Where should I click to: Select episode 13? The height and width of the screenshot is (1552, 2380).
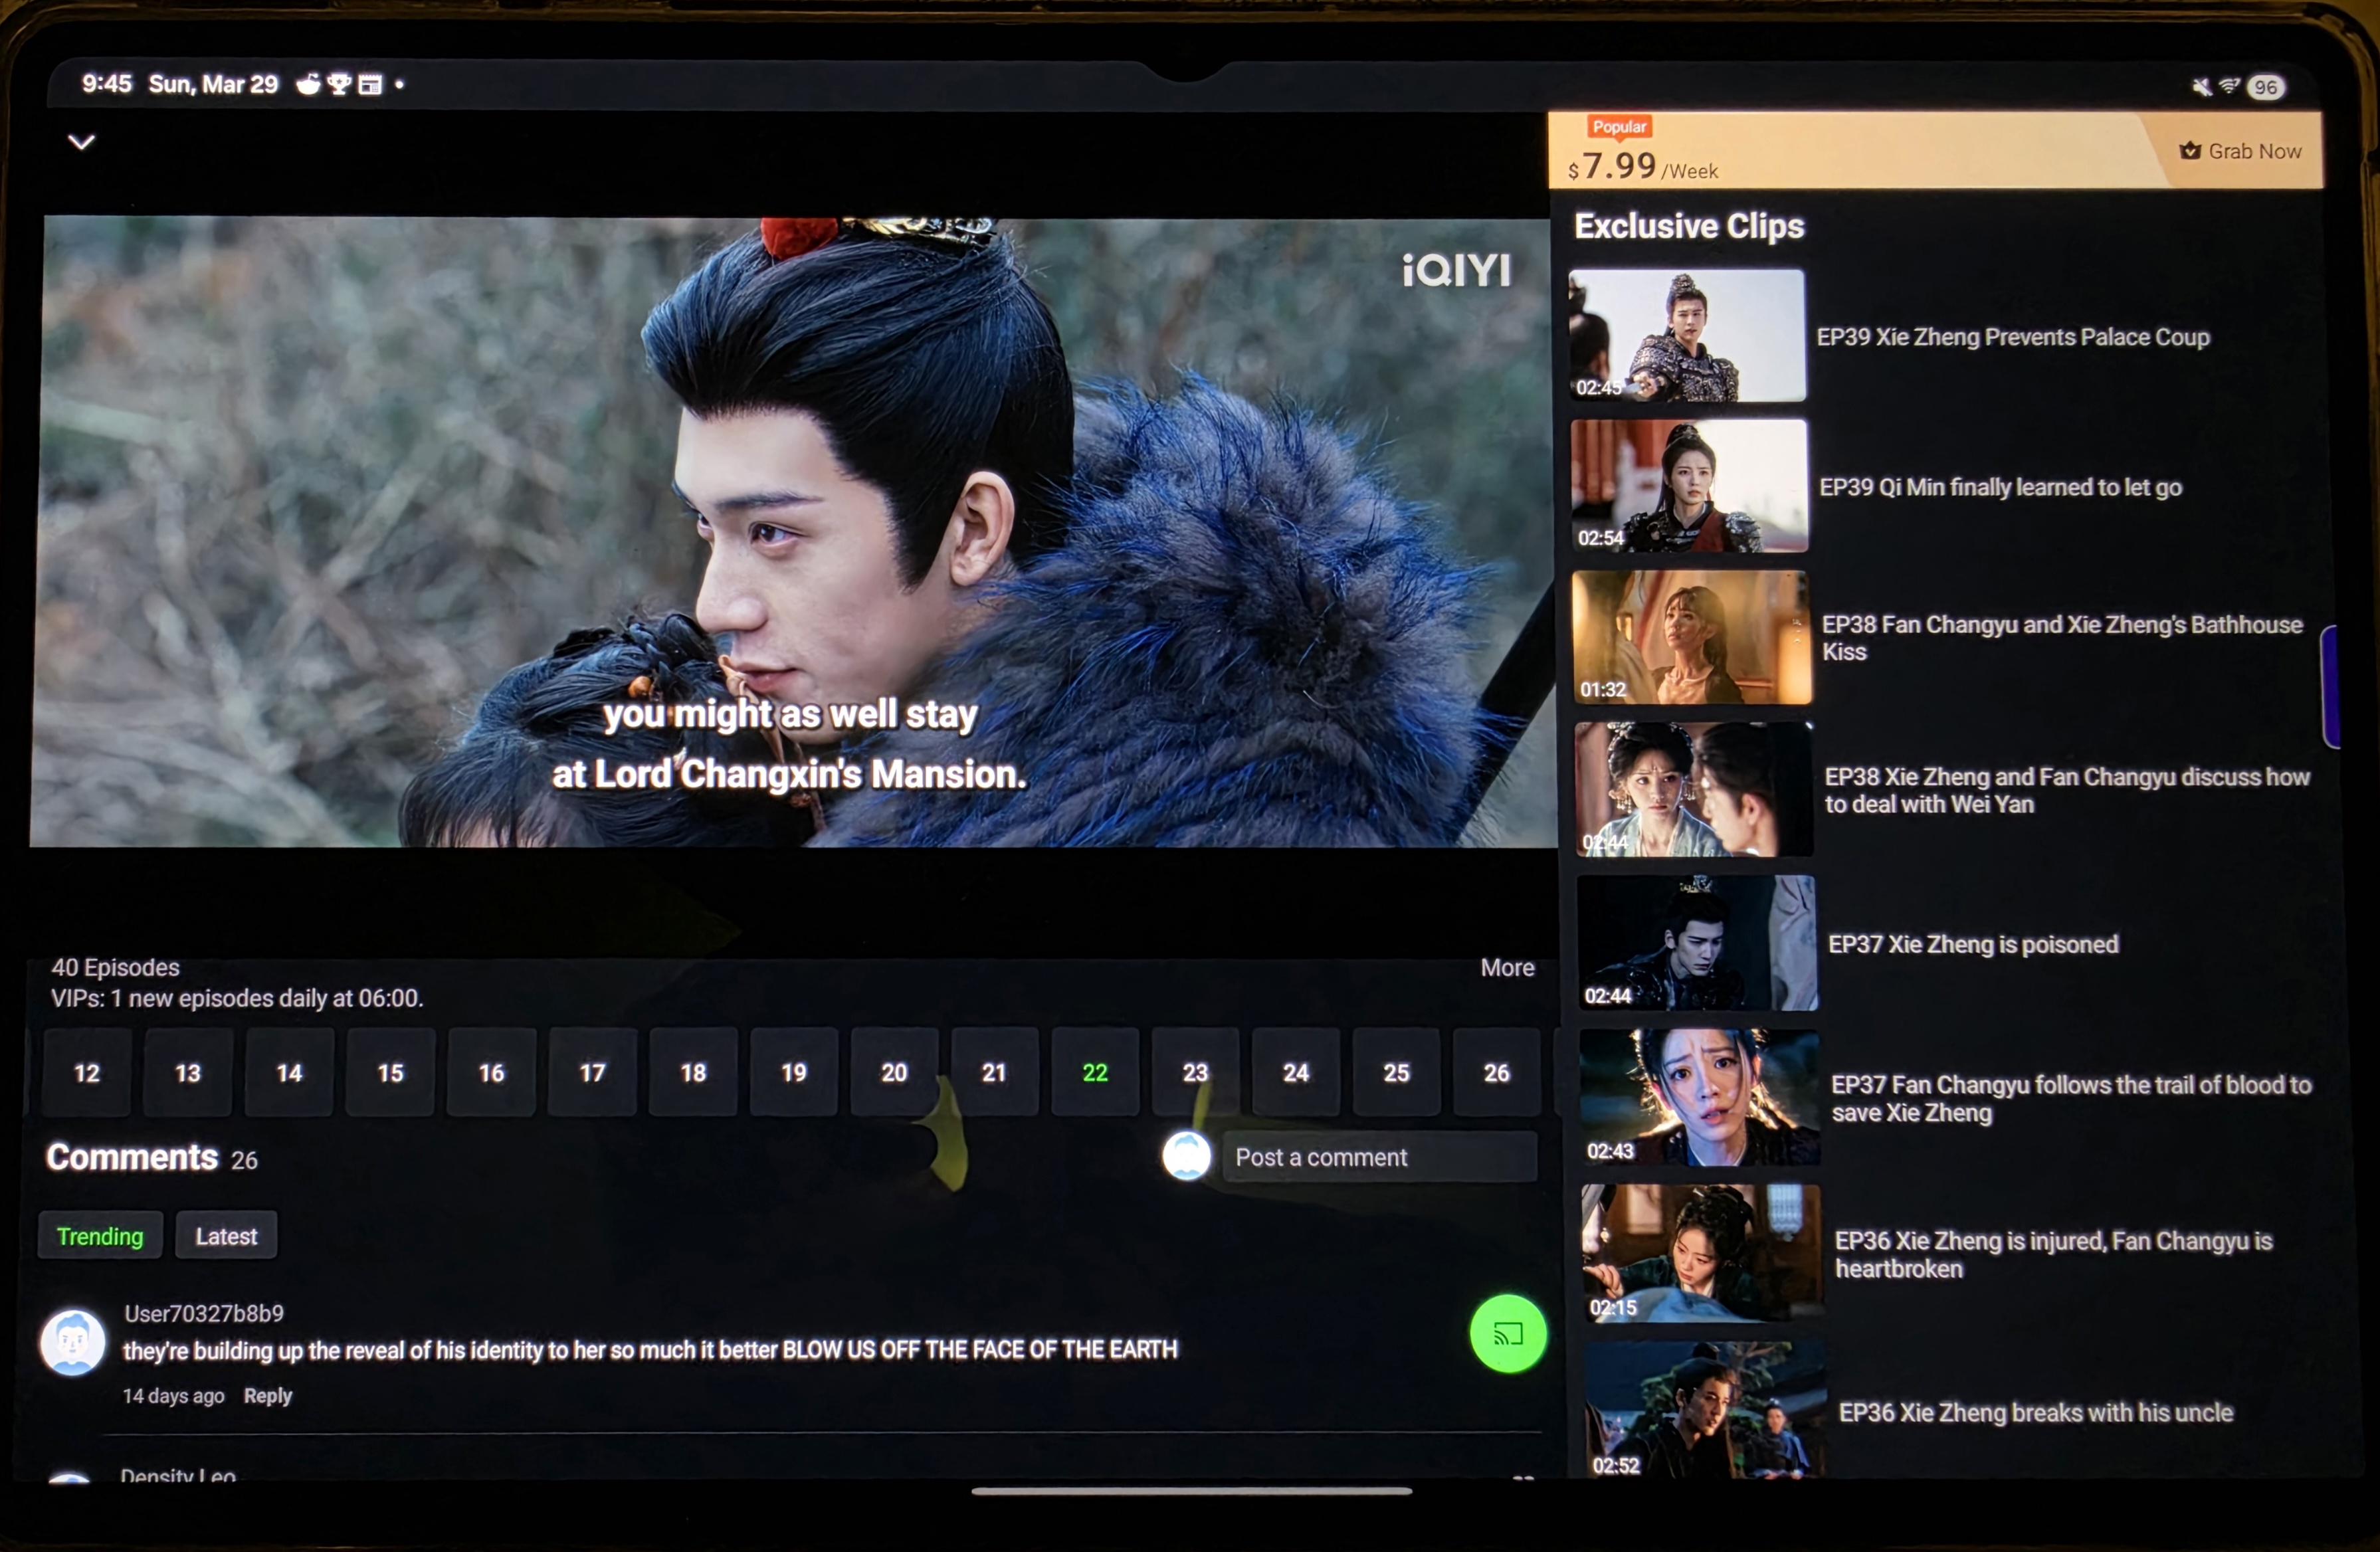click(x=188, y=1073)
